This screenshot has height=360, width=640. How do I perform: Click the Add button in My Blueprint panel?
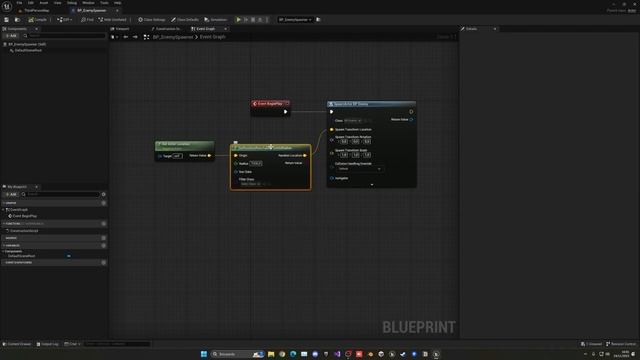(11, 194)
